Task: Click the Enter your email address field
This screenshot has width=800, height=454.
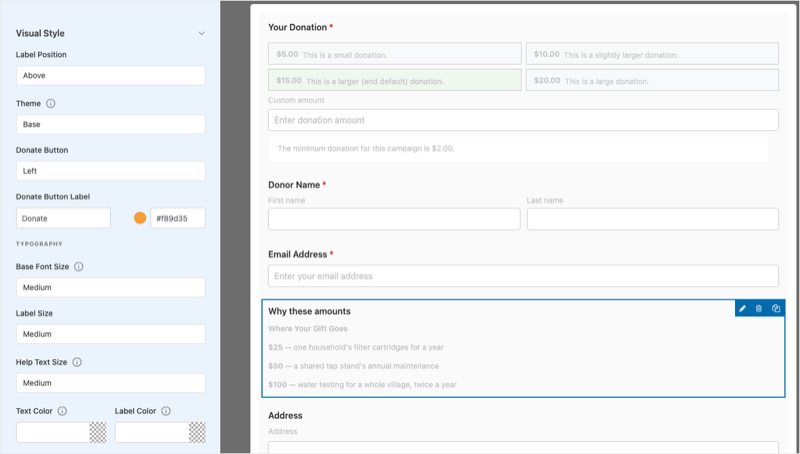Action: click(523, 276)
